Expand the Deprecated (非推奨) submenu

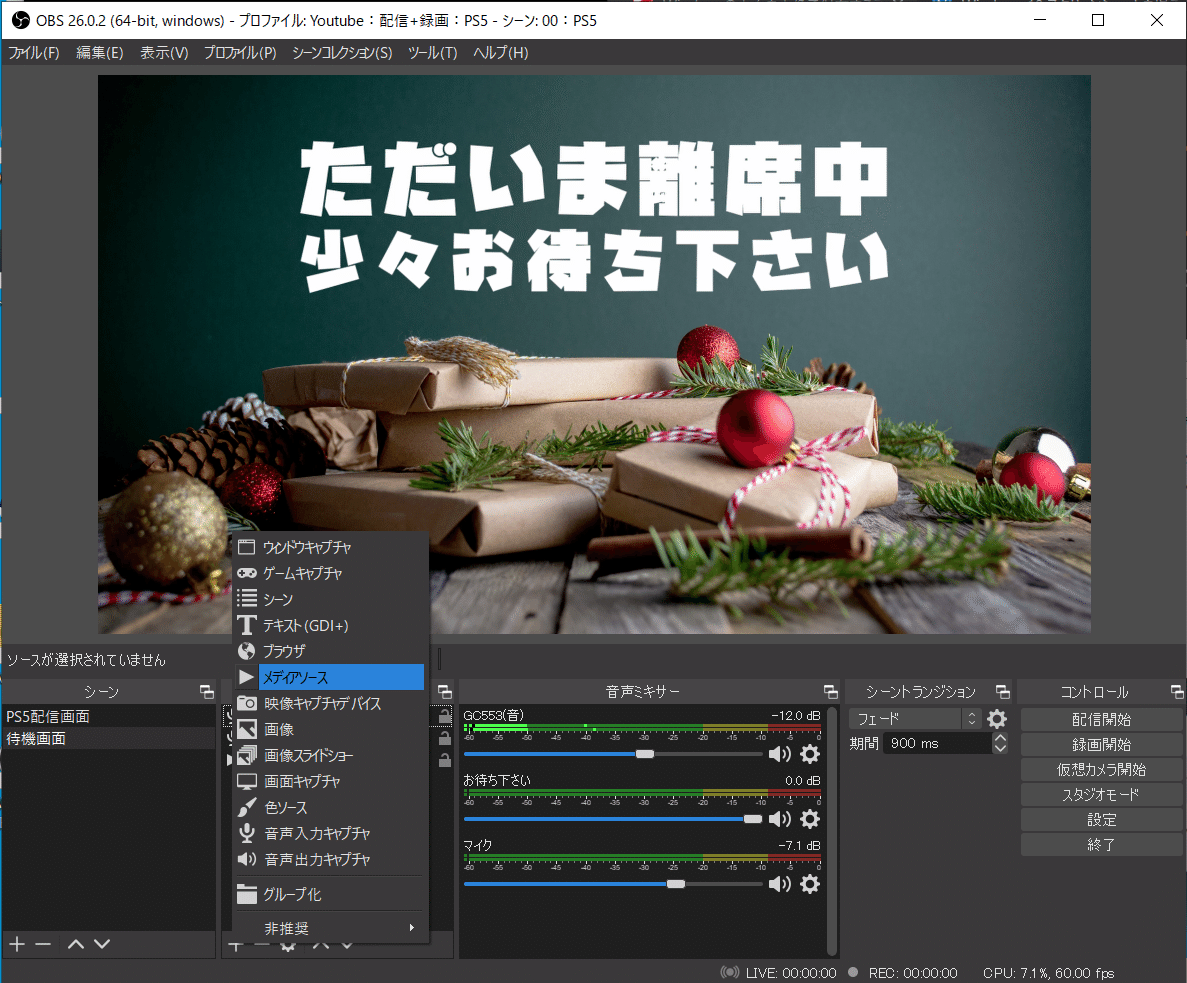[x=330, y=929]
